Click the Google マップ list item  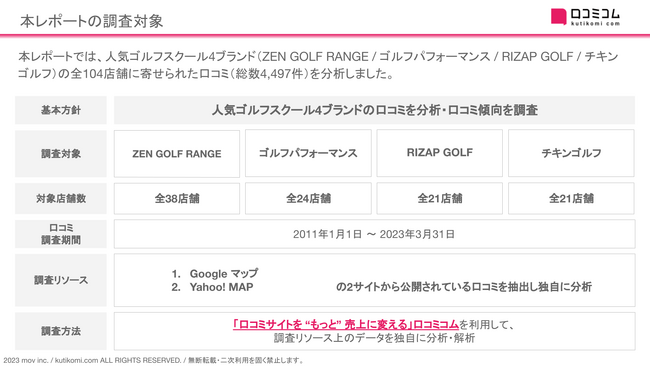pos(215,274)
